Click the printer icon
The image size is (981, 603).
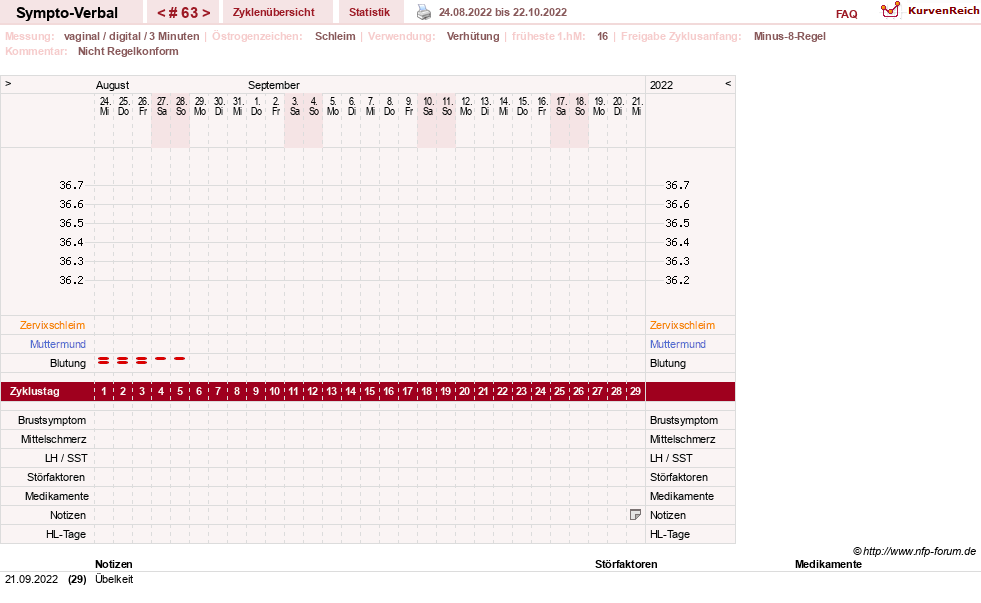point(424,13)
